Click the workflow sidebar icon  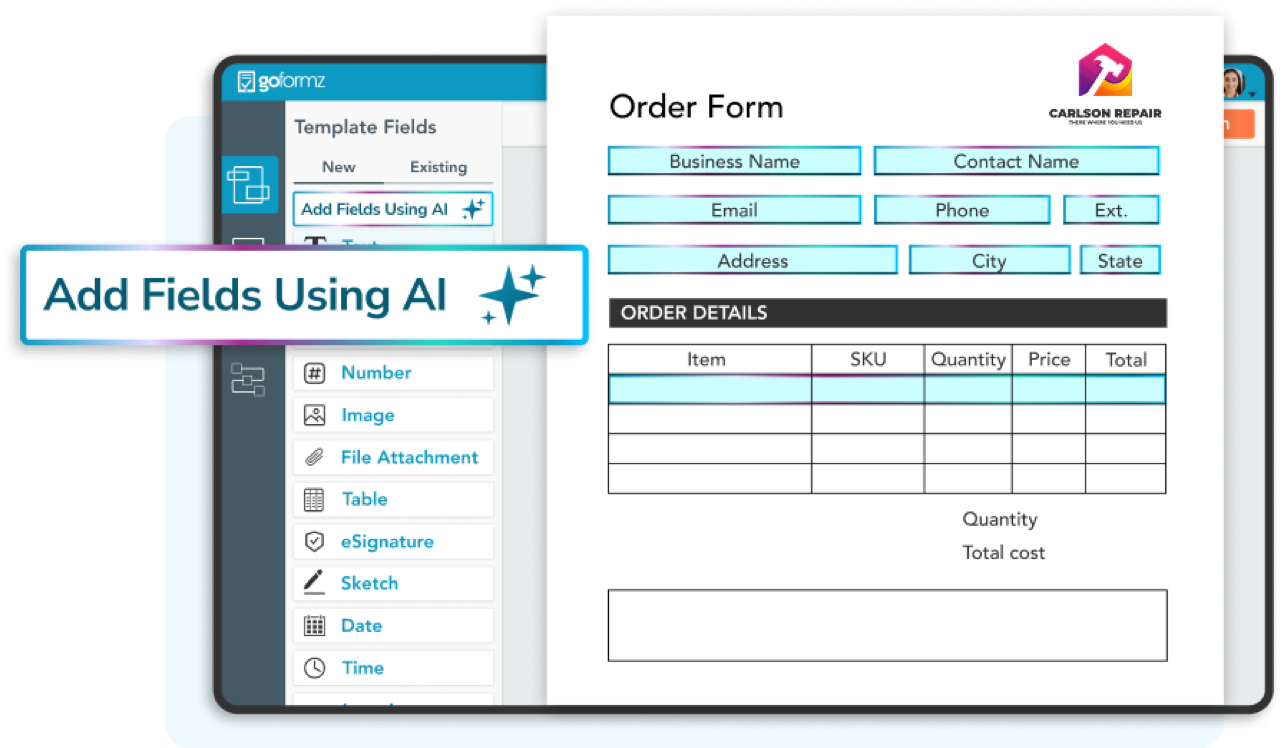249,378
